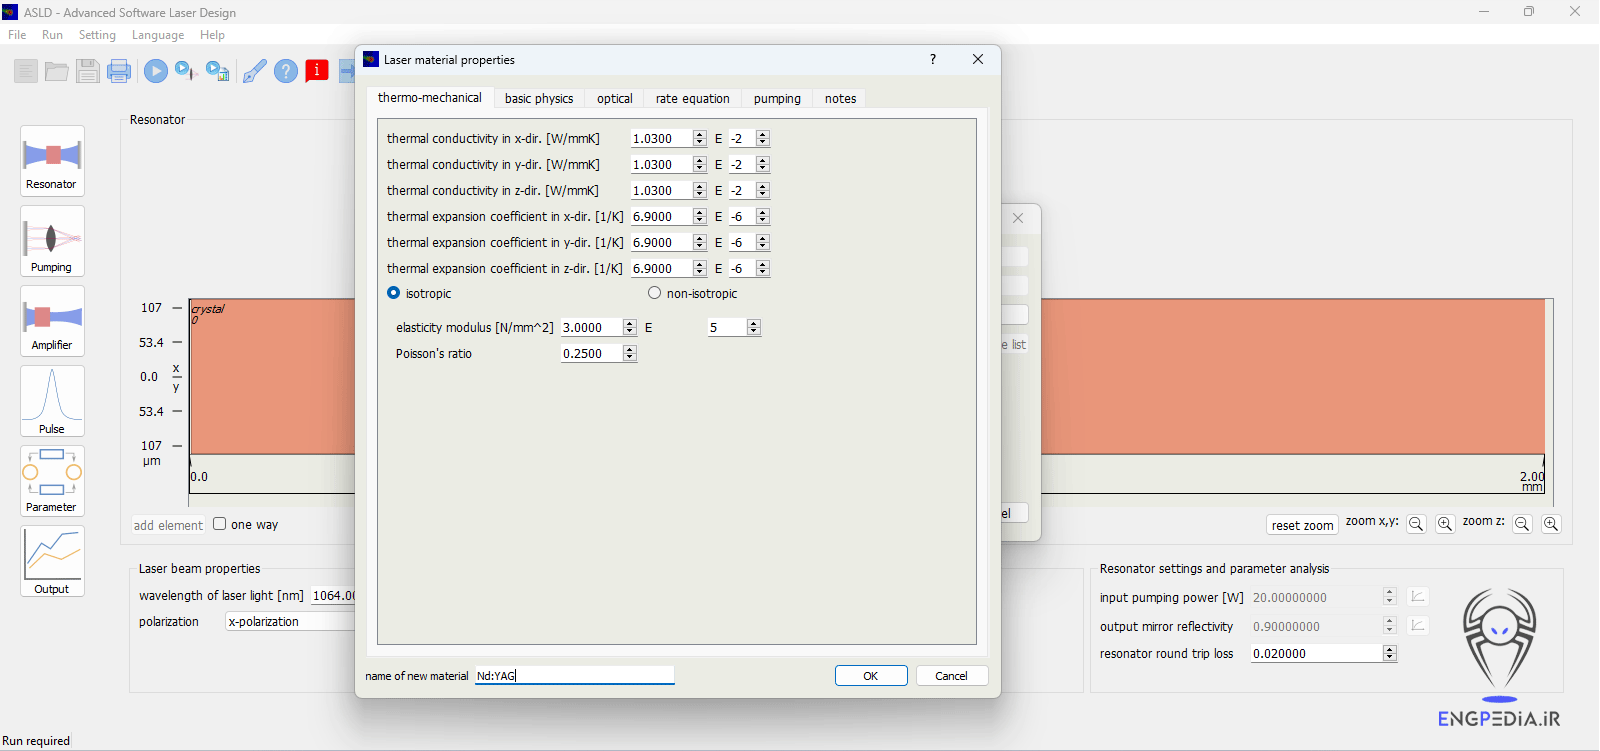The width and height of the screenshot is (1600, 751).
Task: Open the polarization dropdown
Action: point(290,622)
